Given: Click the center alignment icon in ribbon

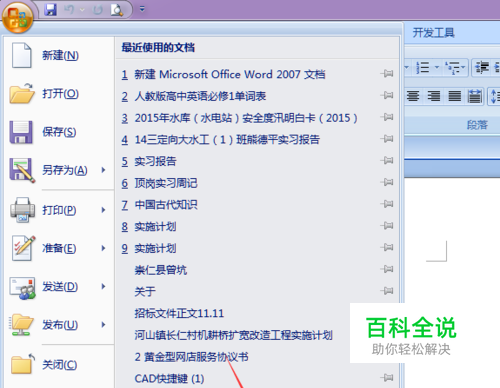Looking at the screenshot, I should [x=413, y=96].
